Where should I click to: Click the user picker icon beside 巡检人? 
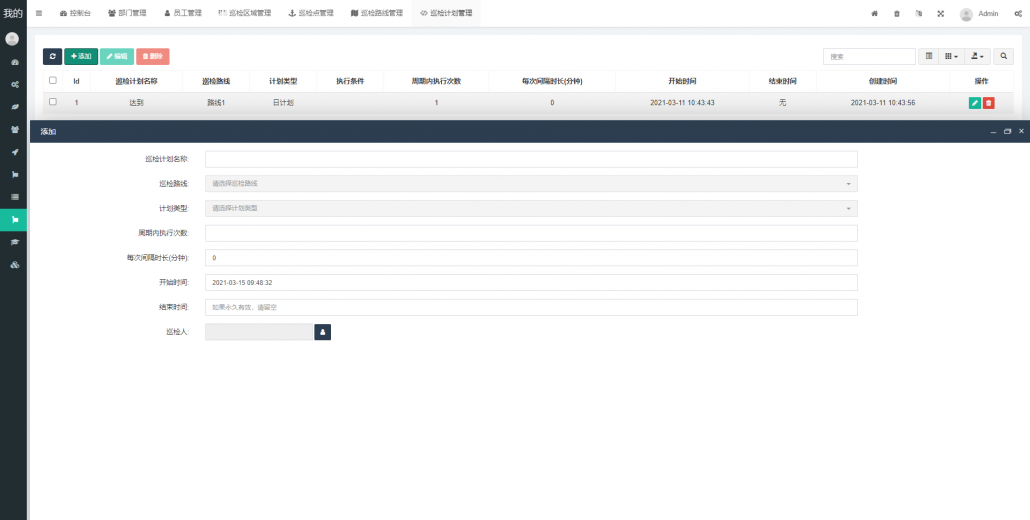point(322,332)
